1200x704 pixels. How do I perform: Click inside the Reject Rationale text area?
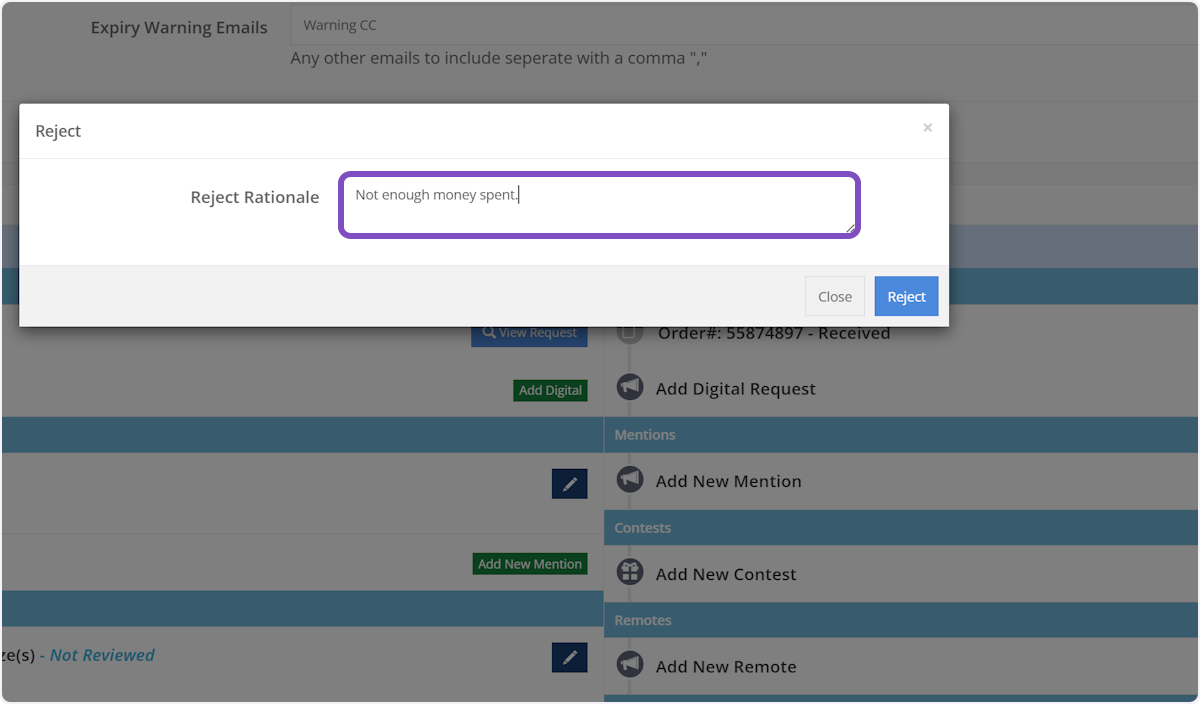(x=598, y=205)
